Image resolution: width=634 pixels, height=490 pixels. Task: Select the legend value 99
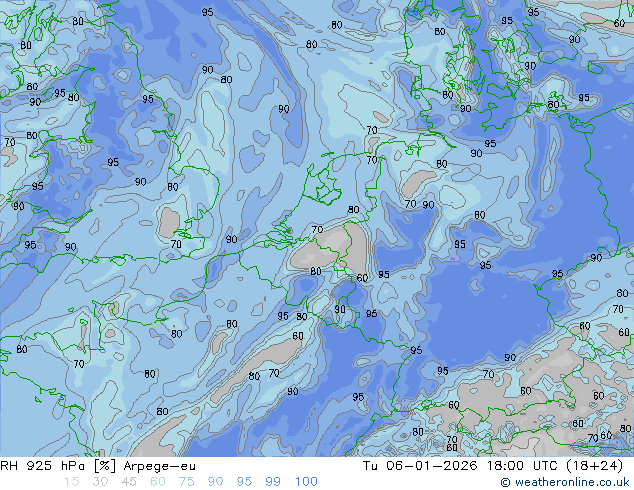click(x=273, y=482)
